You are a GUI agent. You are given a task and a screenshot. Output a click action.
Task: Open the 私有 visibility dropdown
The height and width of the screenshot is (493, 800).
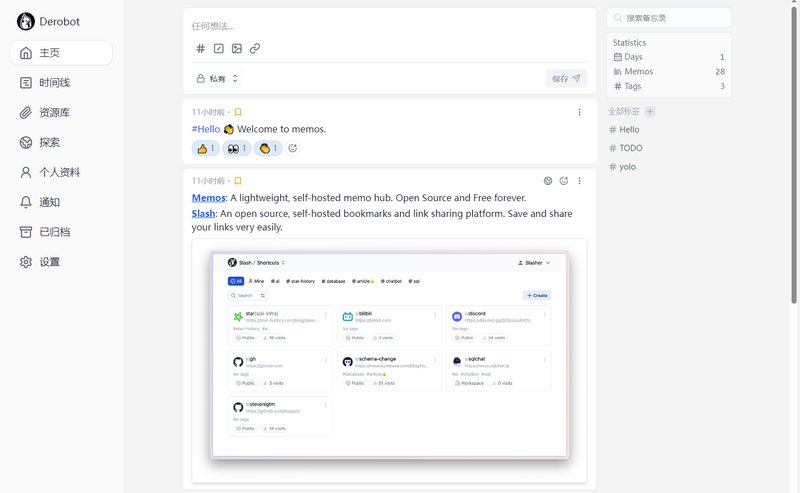[217, 78]
